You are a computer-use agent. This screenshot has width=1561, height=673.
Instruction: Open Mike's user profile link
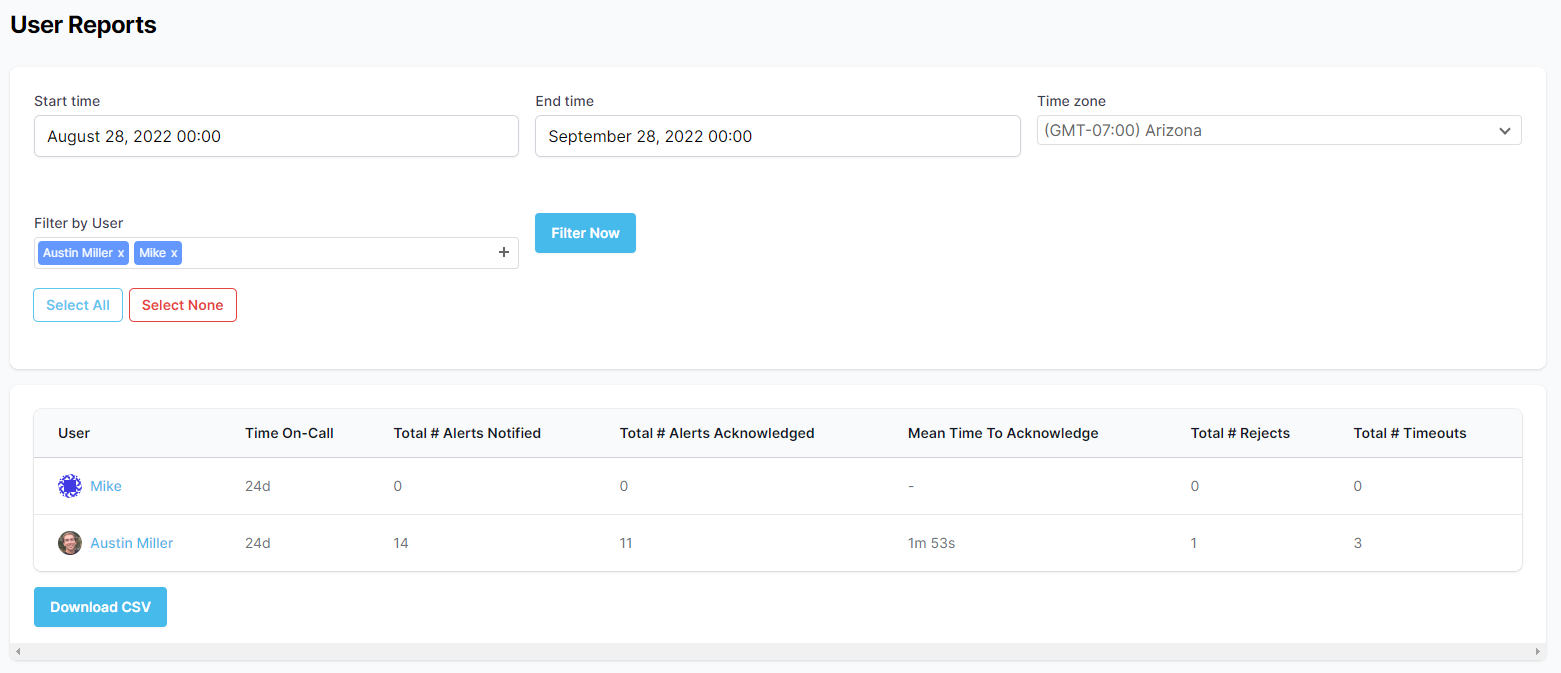click(x=106, y=486)
